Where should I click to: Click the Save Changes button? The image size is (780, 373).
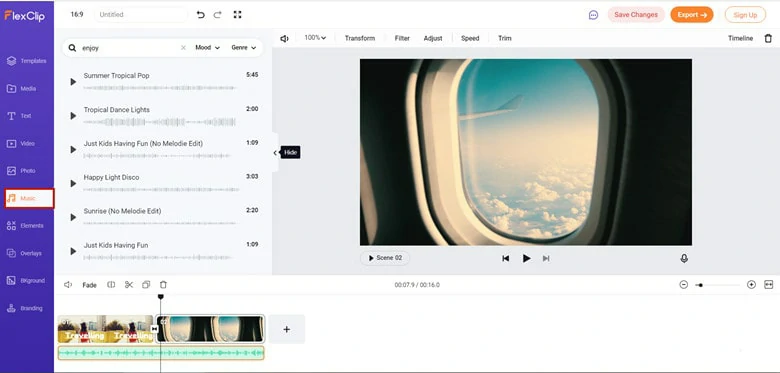[x=636, y=15]
